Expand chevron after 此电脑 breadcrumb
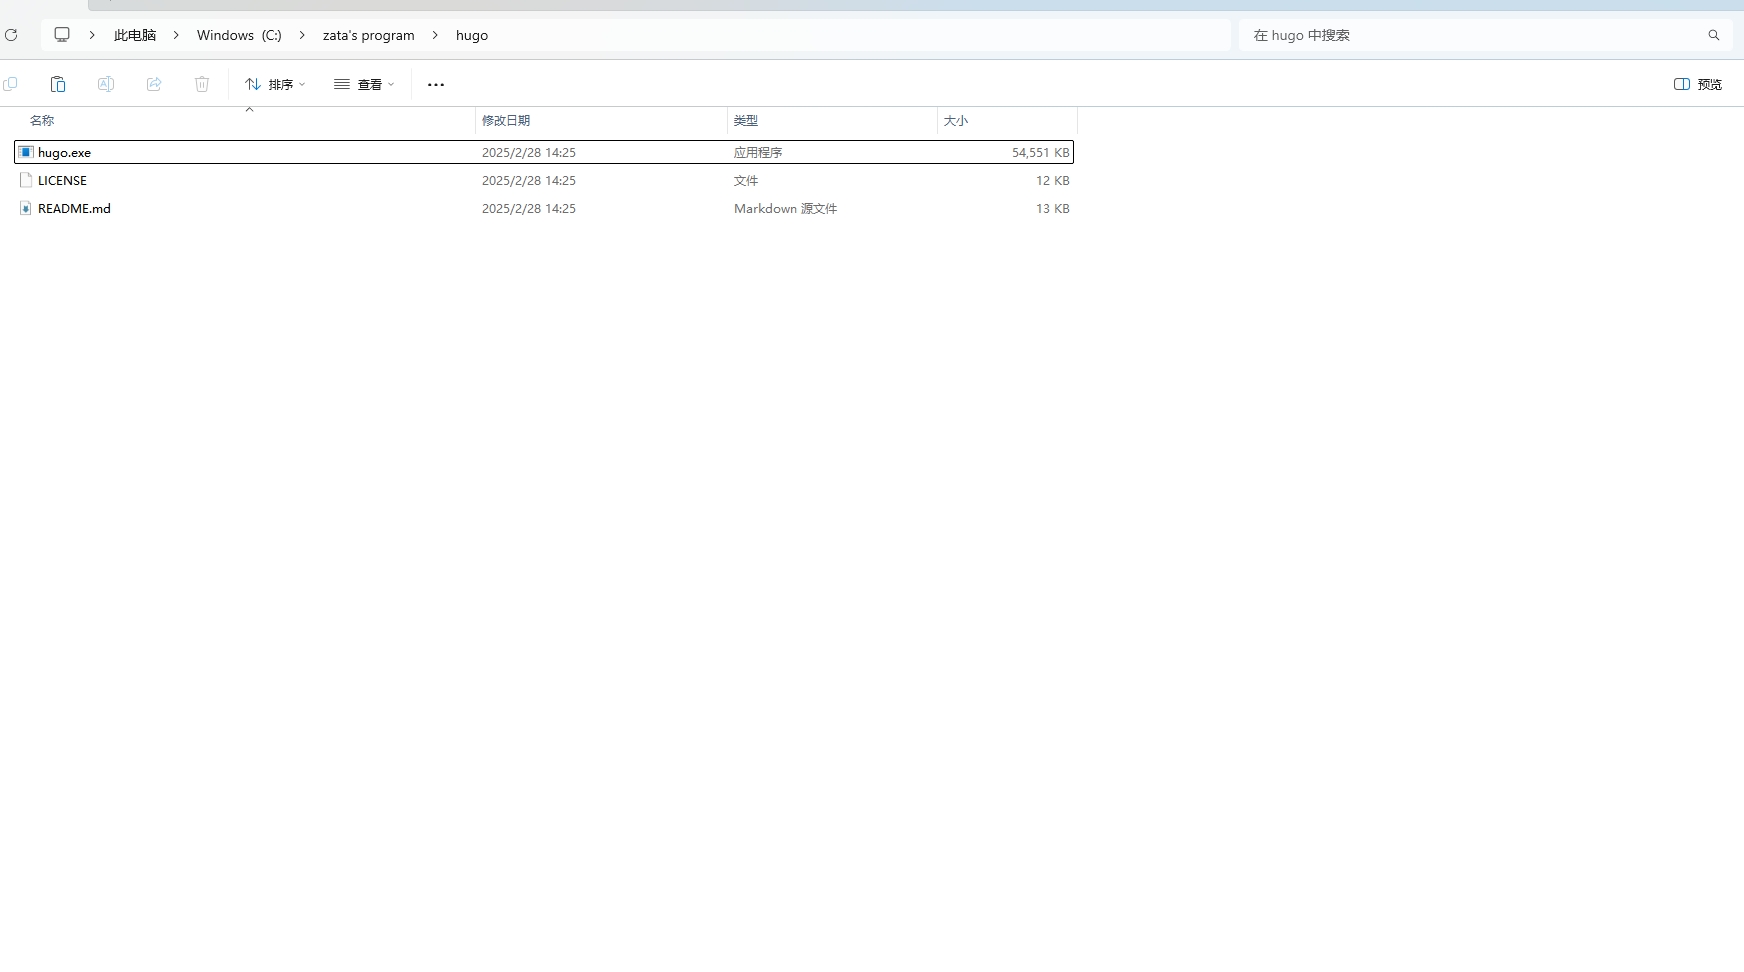Viewport: 1744px width, 972px height. click(176, 35)
